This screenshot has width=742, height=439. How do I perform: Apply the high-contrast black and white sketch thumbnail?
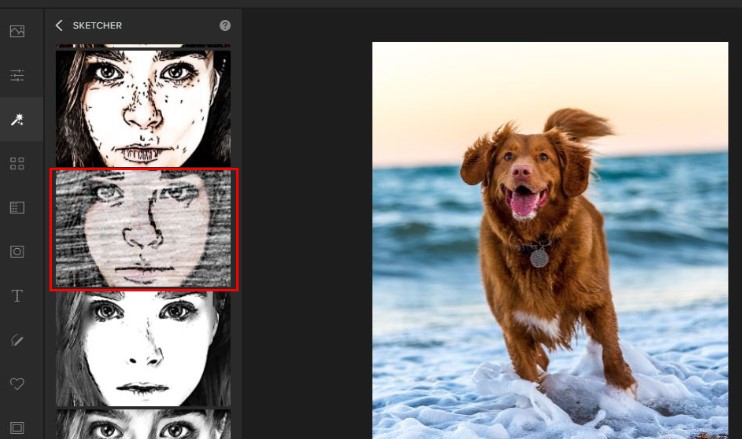click(143, 349)
